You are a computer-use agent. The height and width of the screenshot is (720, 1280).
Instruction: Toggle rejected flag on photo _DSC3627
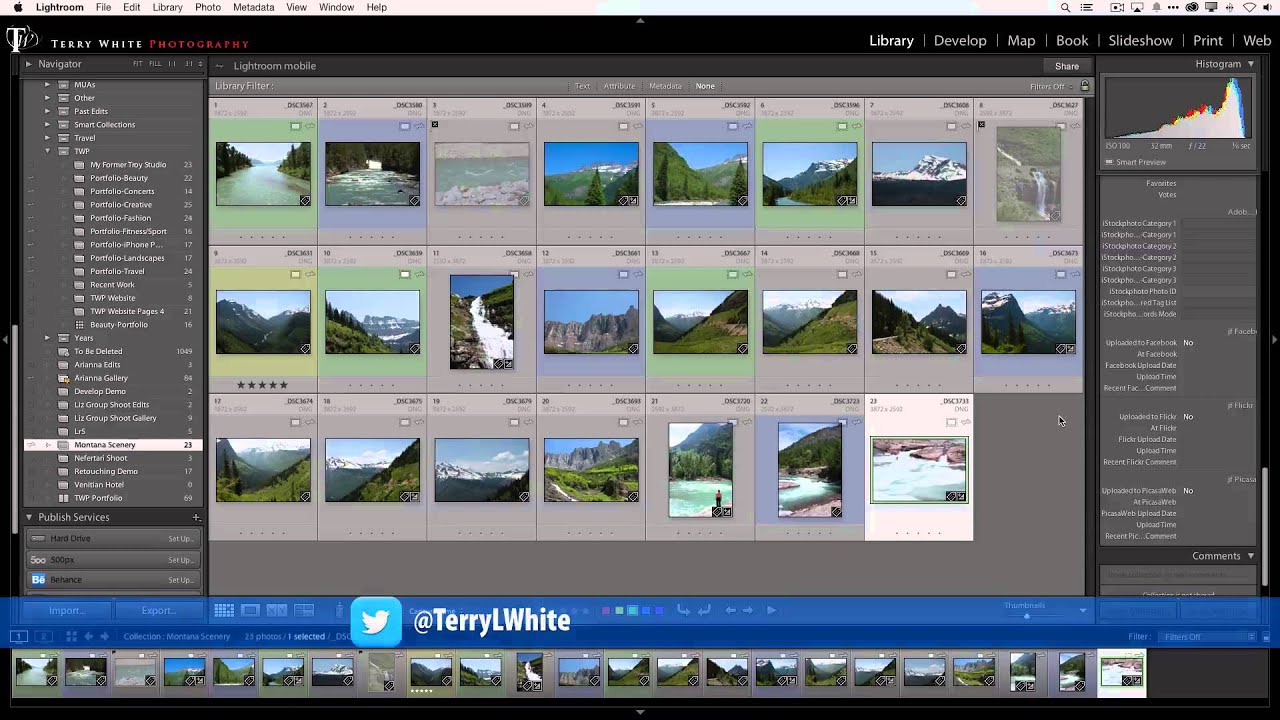[x=981, y=125]
